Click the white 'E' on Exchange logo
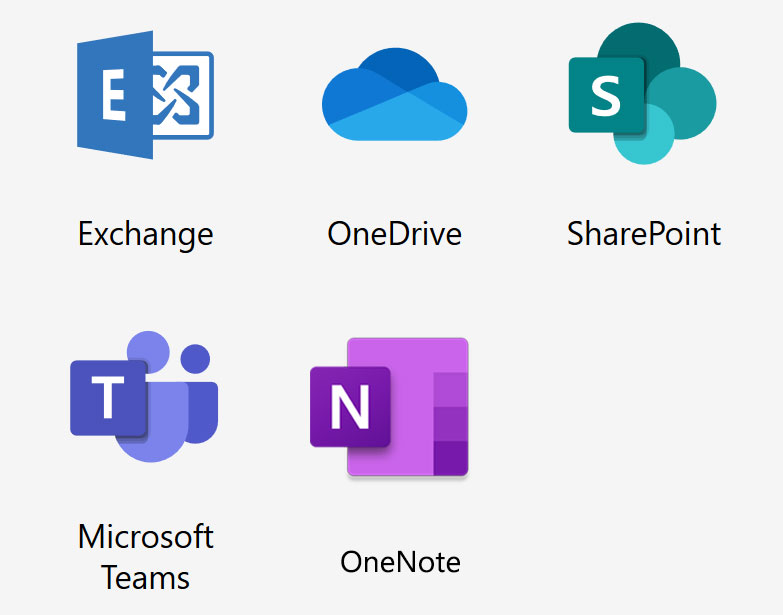 point(112,95)
